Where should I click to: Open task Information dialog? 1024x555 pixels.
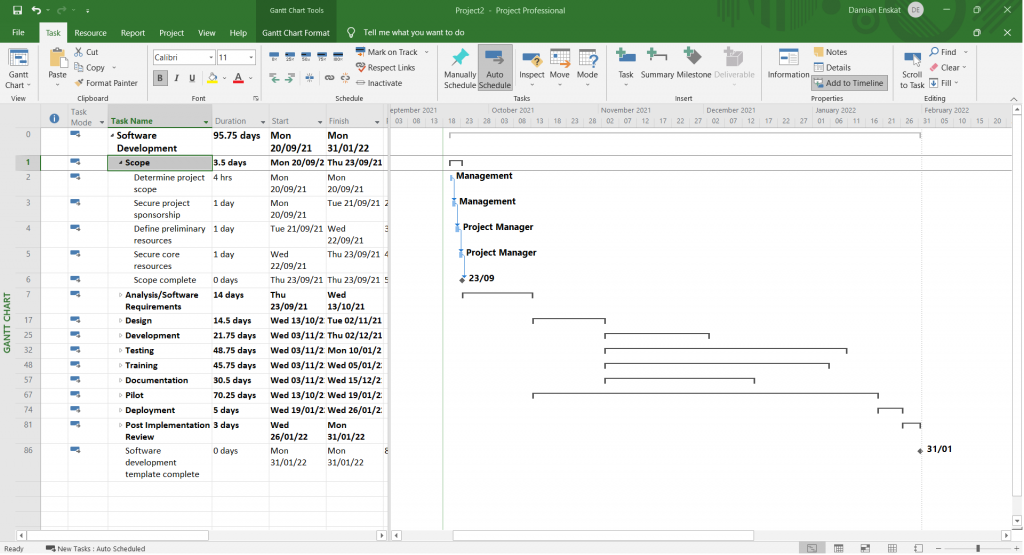pyautogui.click(x=788, y=59)
